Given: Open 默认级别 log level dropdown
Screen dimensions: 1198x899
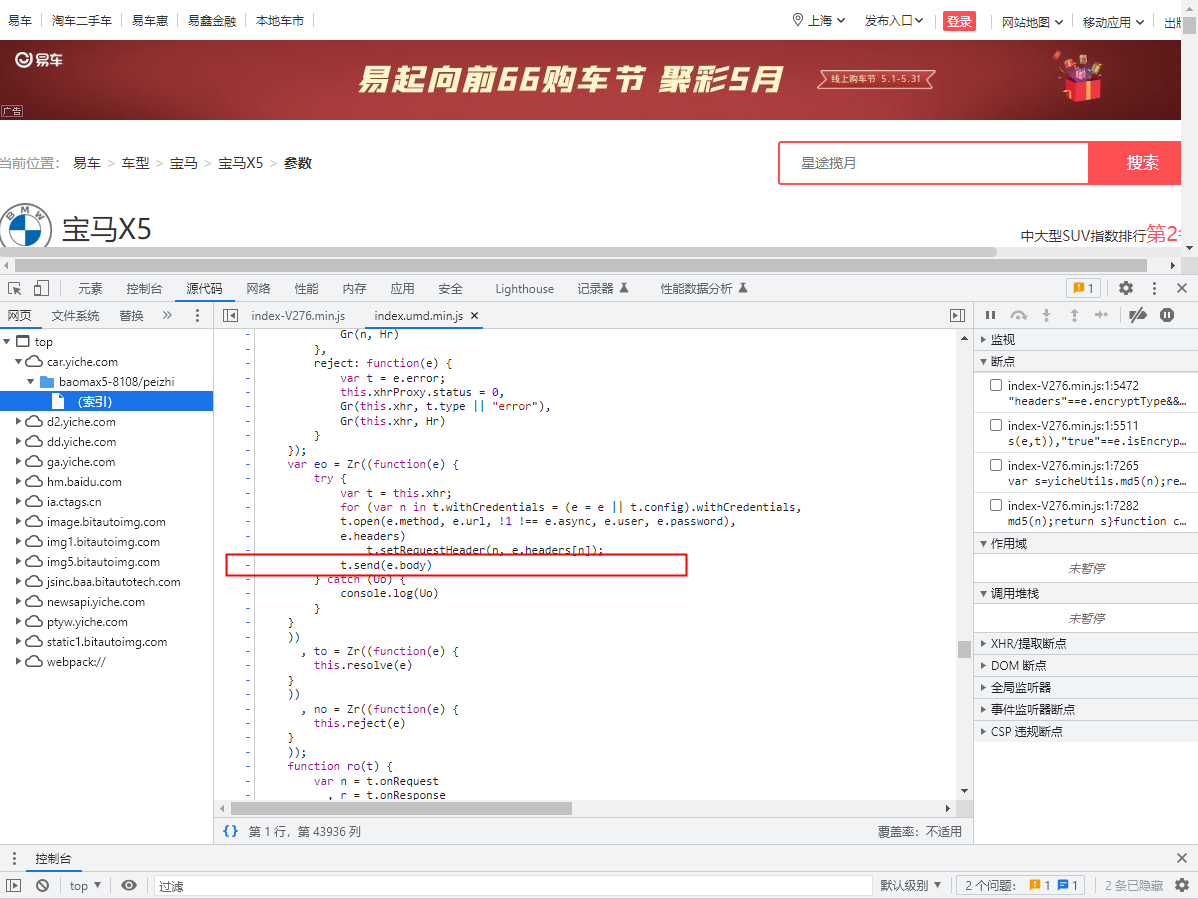Looking at the screenshot, I should [x=911, y=885].
